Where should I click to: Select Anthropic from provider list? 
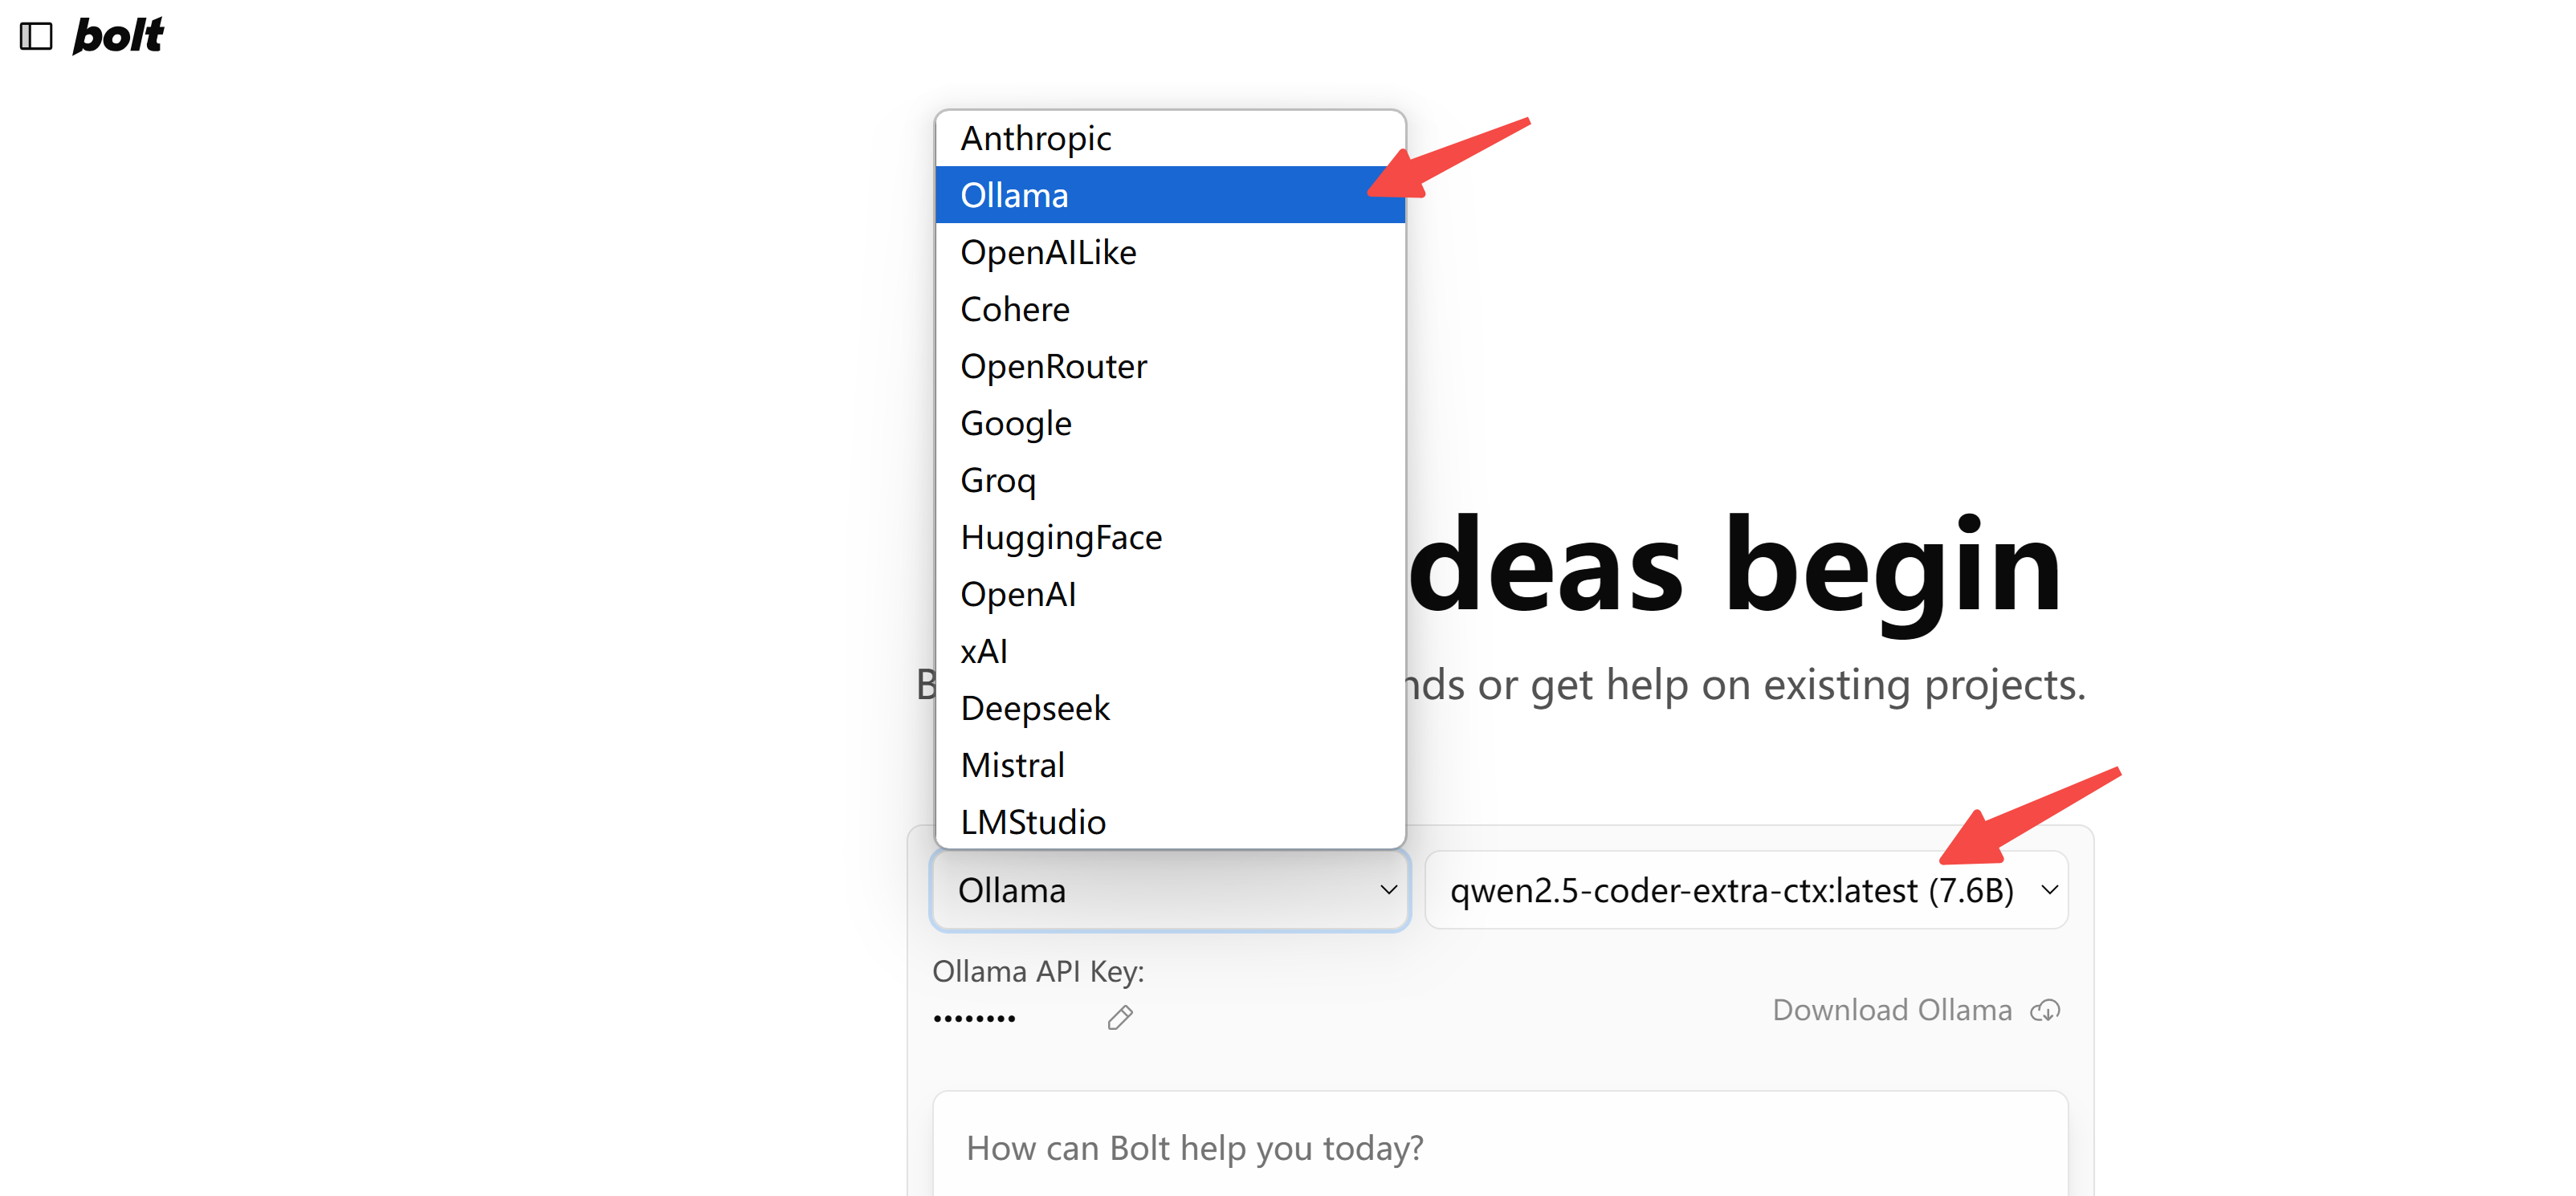click(1035, 138)
